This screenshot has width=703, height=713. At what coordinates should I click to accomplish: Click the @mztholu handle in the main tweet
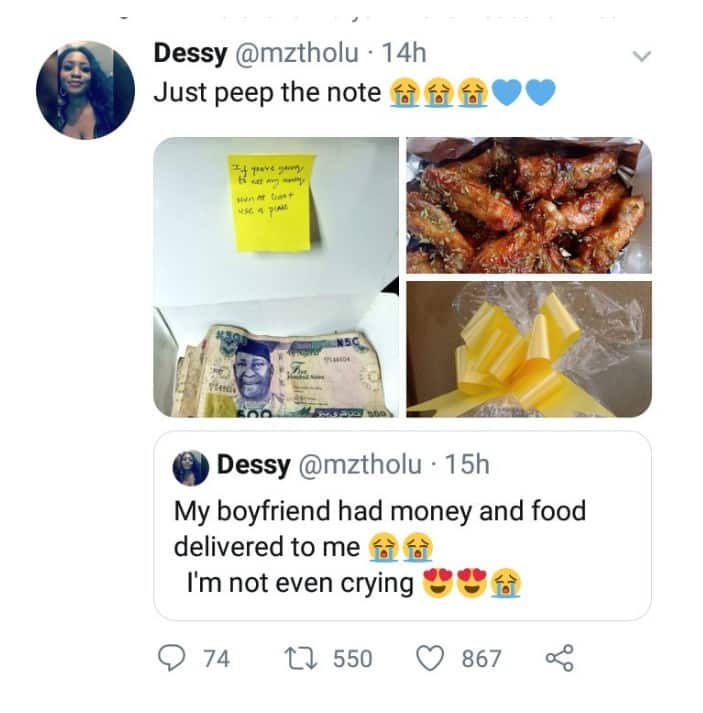(296, 55)
